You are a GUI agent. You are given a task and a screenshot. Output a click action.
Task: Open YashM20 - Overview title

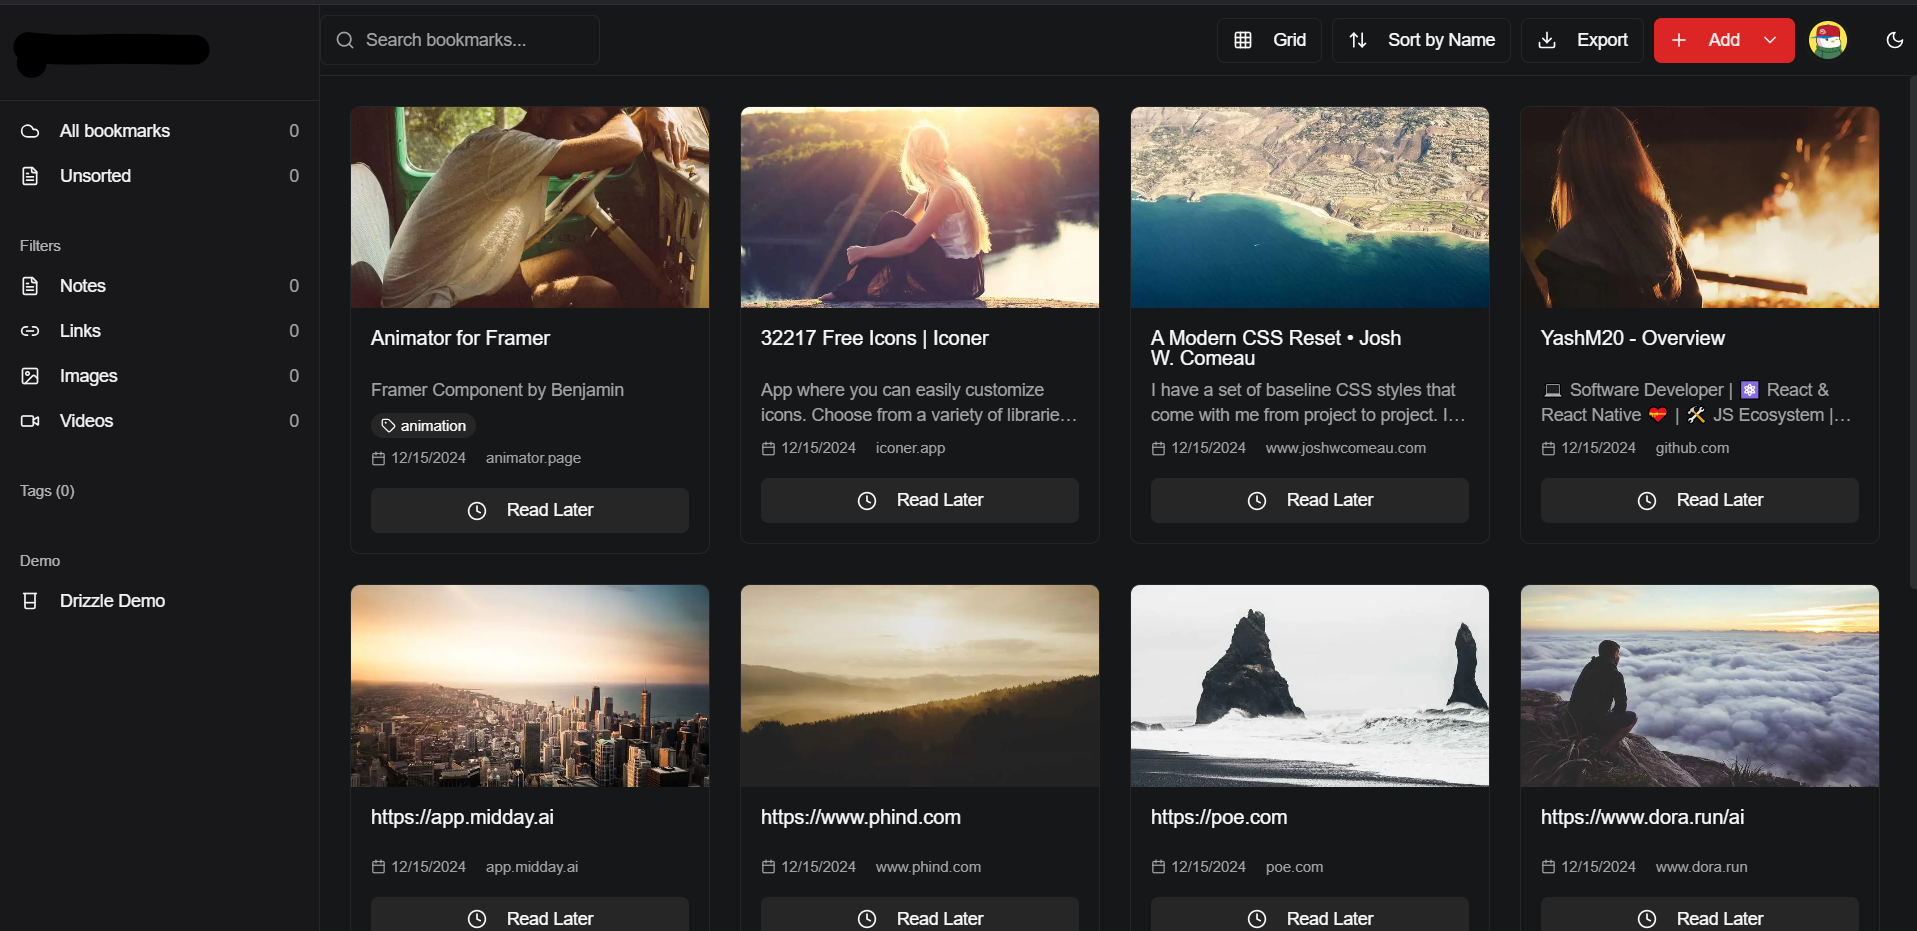(x=1632, y=338)
